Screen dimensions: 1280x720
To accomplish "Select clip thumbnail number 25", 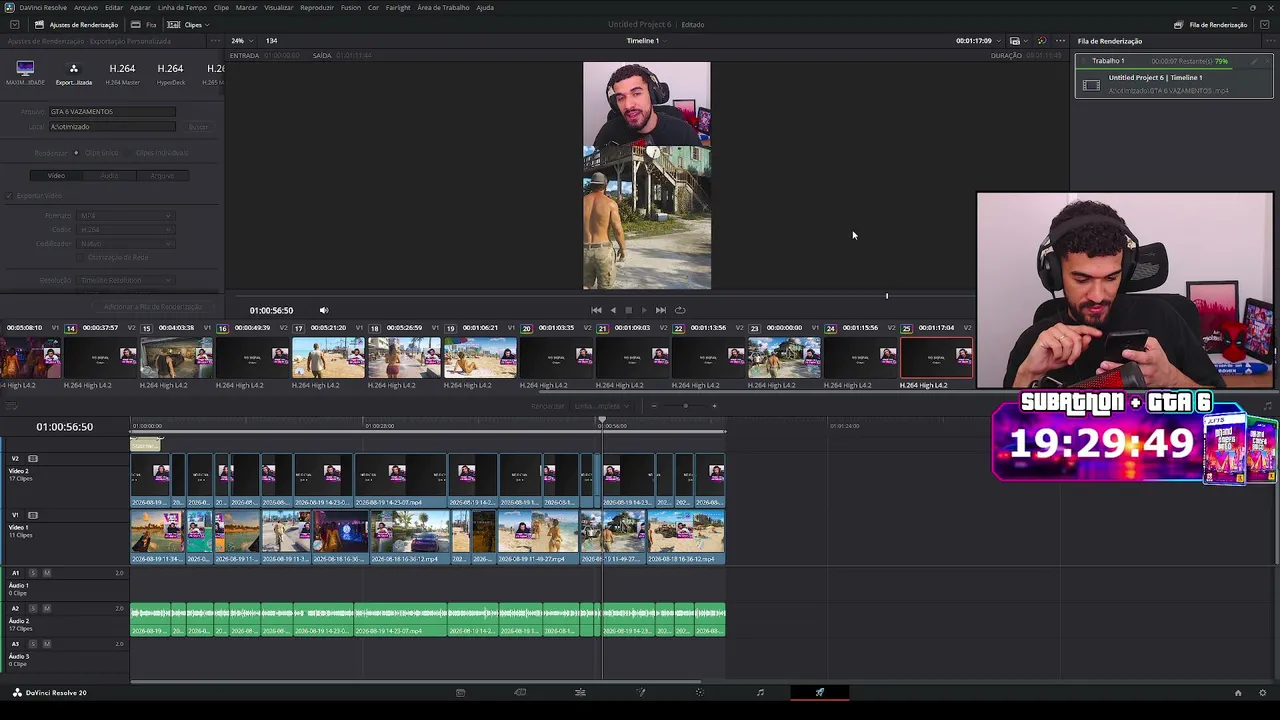I will 937,357.
